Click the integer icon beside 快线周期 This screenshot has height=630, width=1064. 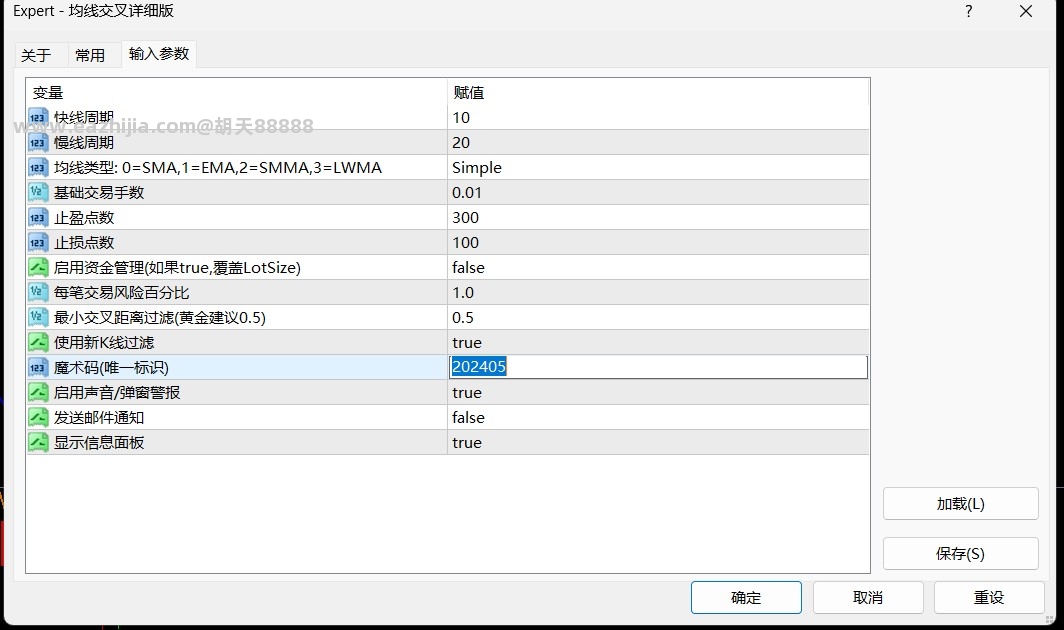(x=38, y=117)
